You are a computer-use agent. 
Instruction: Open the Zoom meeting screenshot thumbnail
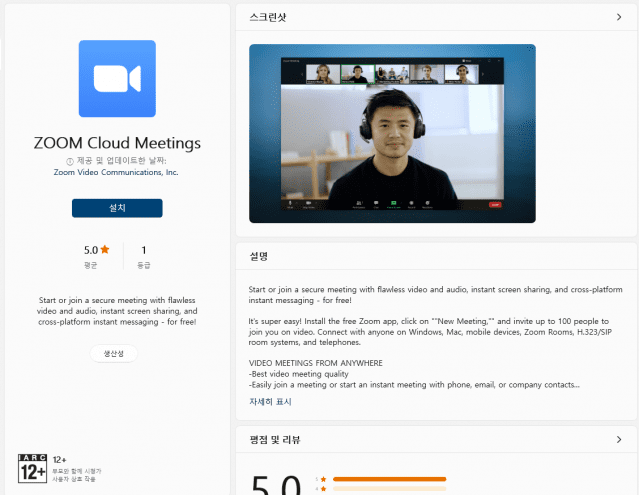(392, 134)
